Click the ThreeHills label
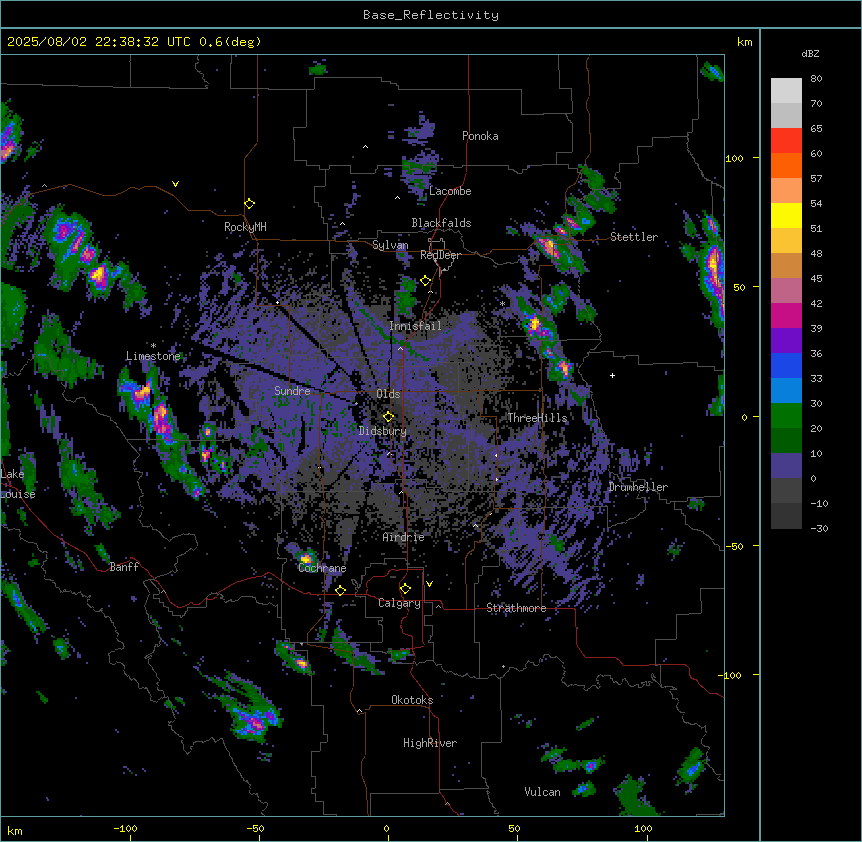Image resolution: width=862 pixels, height=842 pixels. coord(537,418)
